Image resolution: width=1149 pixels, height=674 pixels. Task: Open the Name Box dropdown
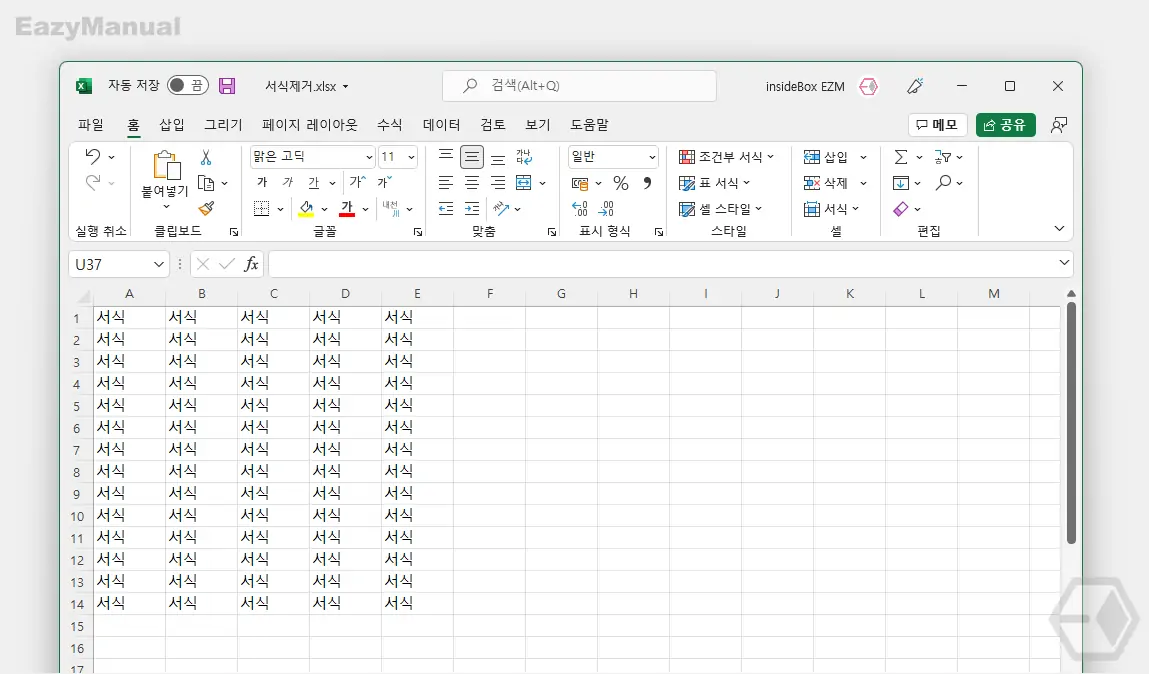(x=158, y=264)
